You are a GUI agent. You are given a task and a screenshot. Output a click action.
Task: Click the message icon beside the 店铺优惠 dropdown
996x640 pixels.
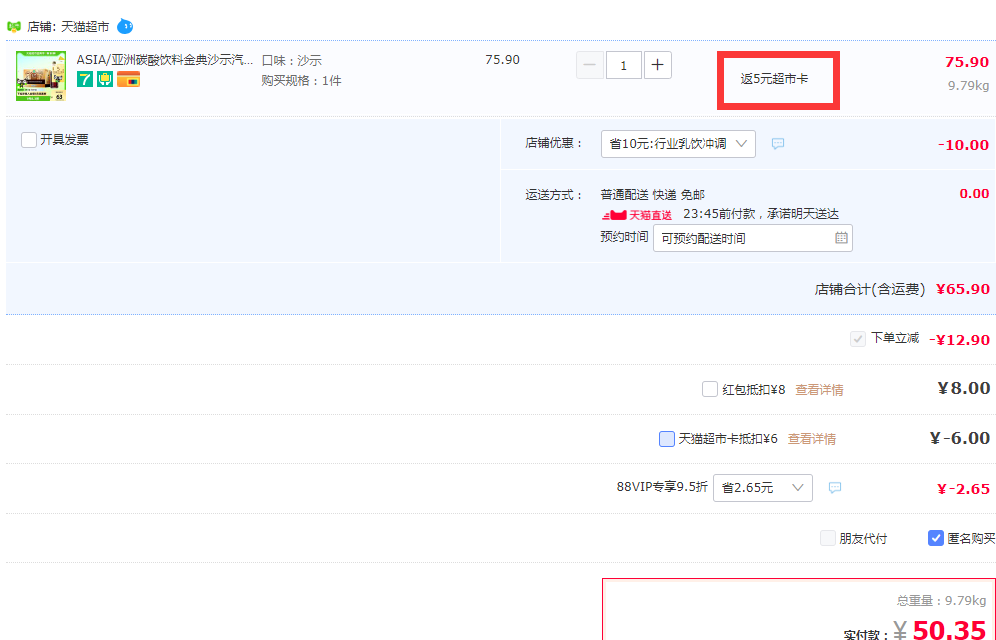tap(777, 143)
